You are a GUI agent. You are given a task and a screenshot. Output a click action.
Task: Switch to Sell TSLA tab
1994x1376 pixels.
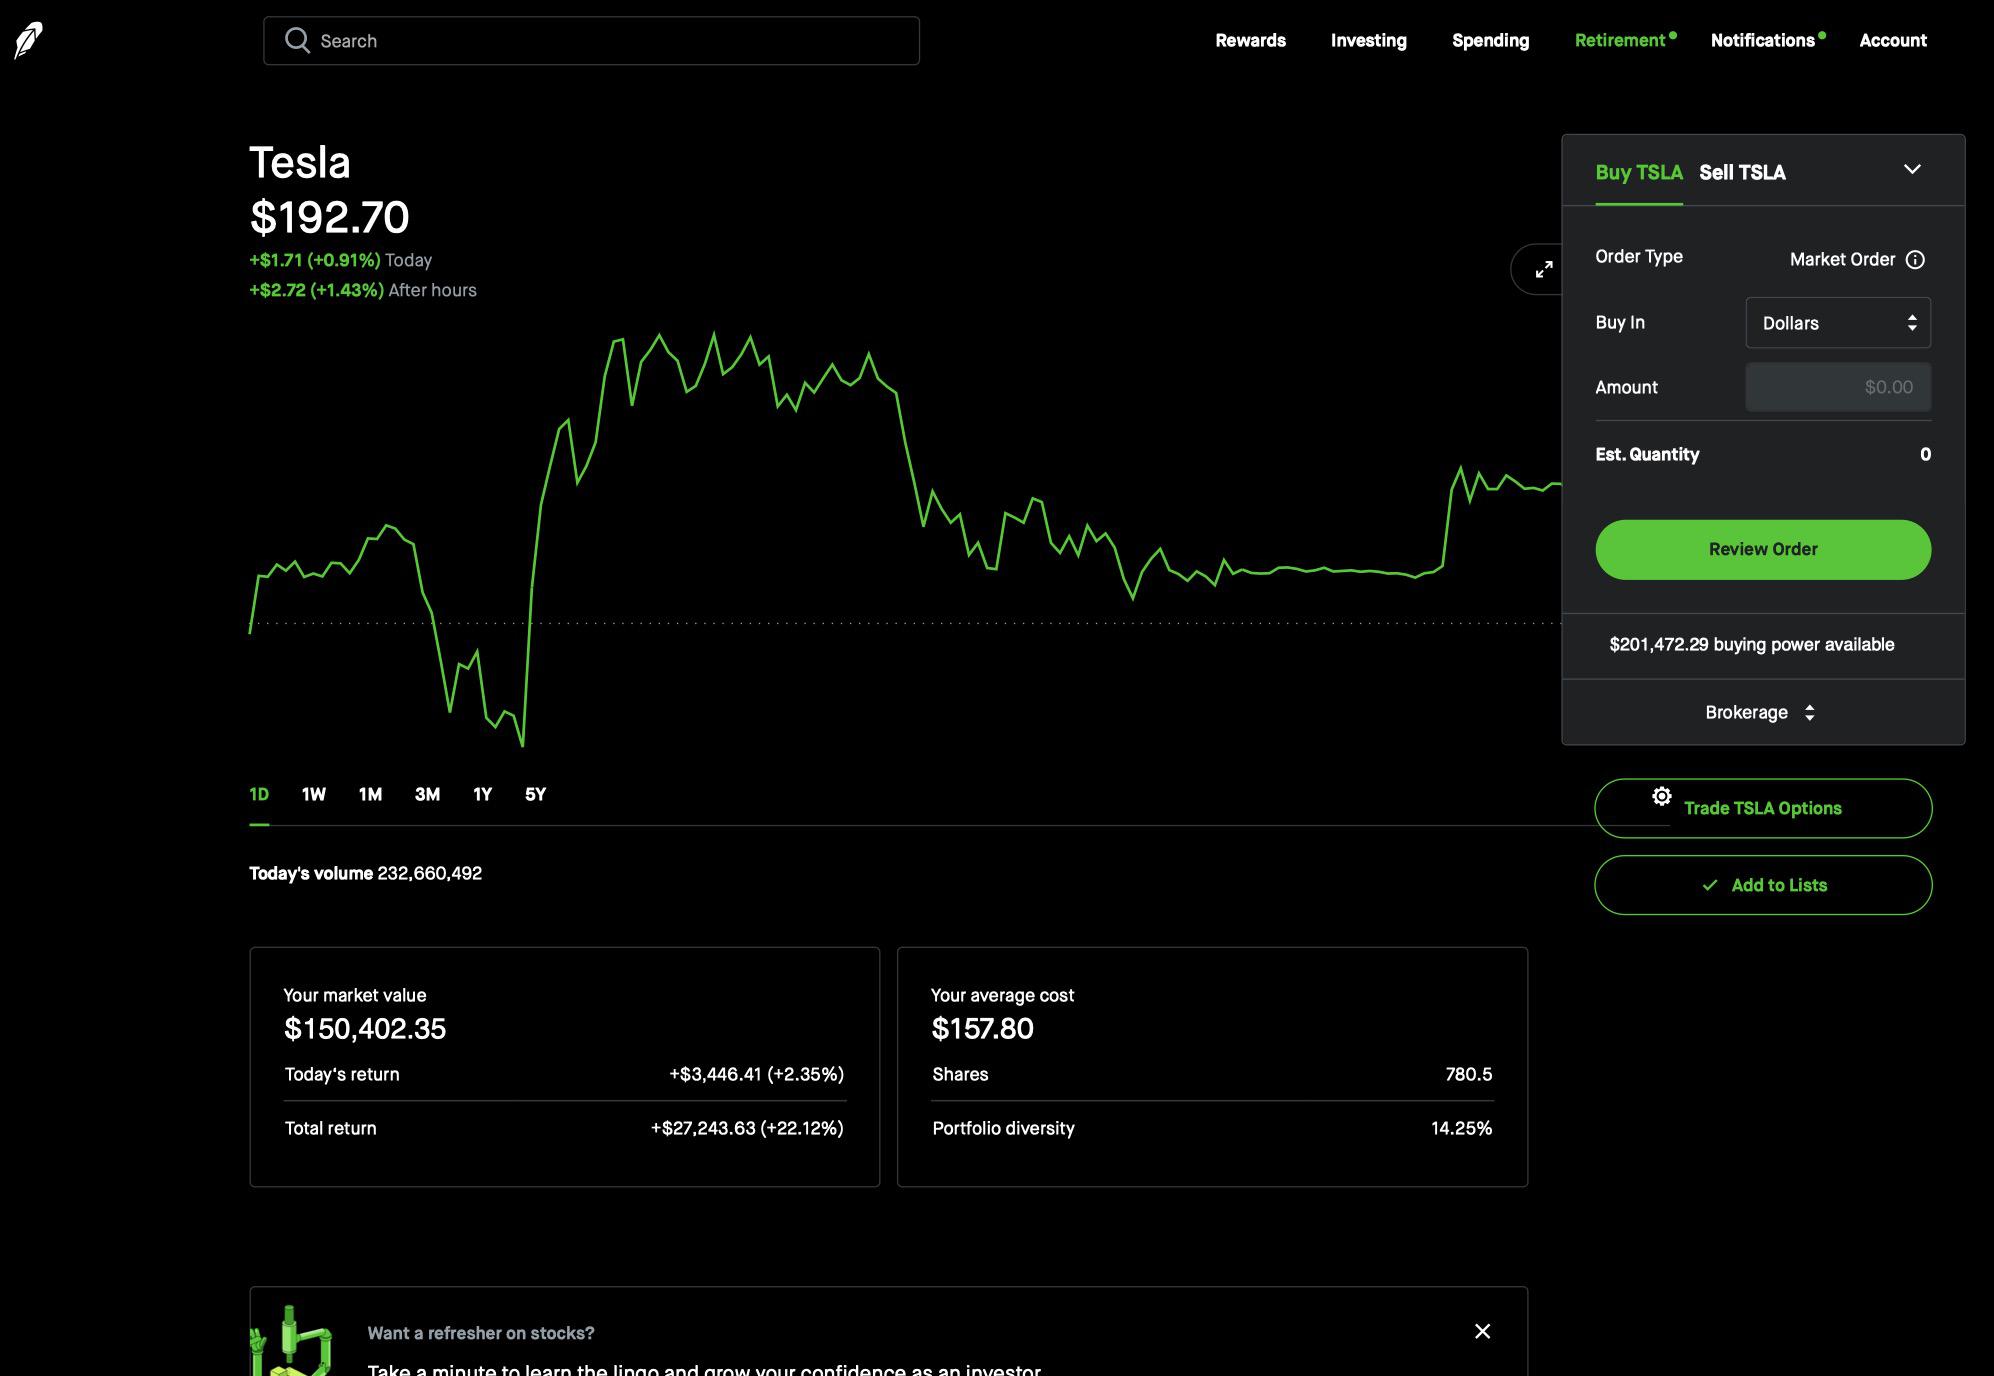(x=1742, y=173)
